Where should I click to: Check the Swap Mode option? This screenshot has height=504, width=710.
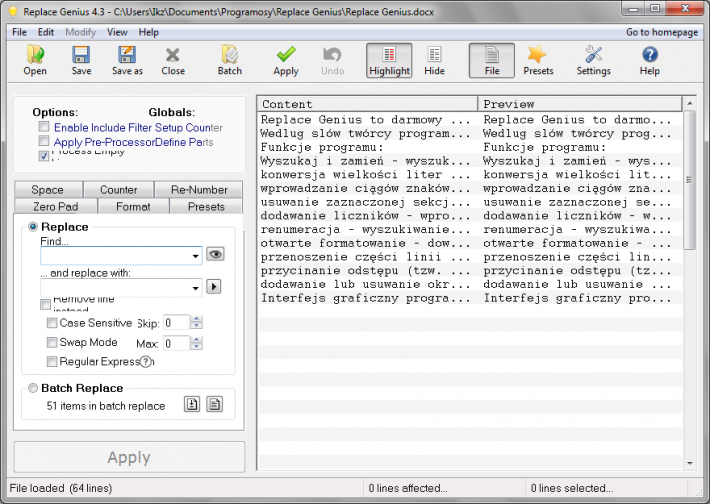click(x=52, y=342)
